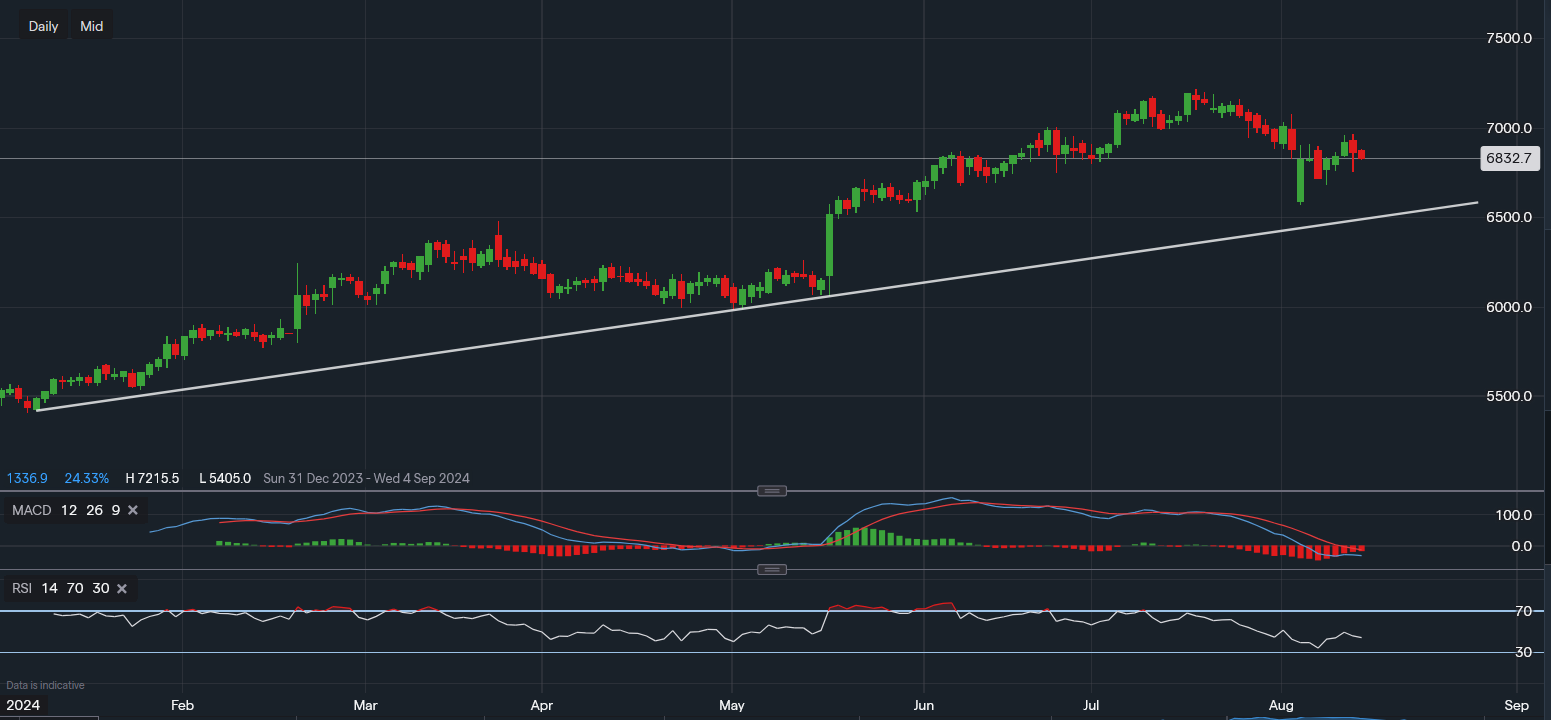The image size is (1551, 720).
Task: Click the 7500.0 level on price axis
Action: coord(1508,38)
